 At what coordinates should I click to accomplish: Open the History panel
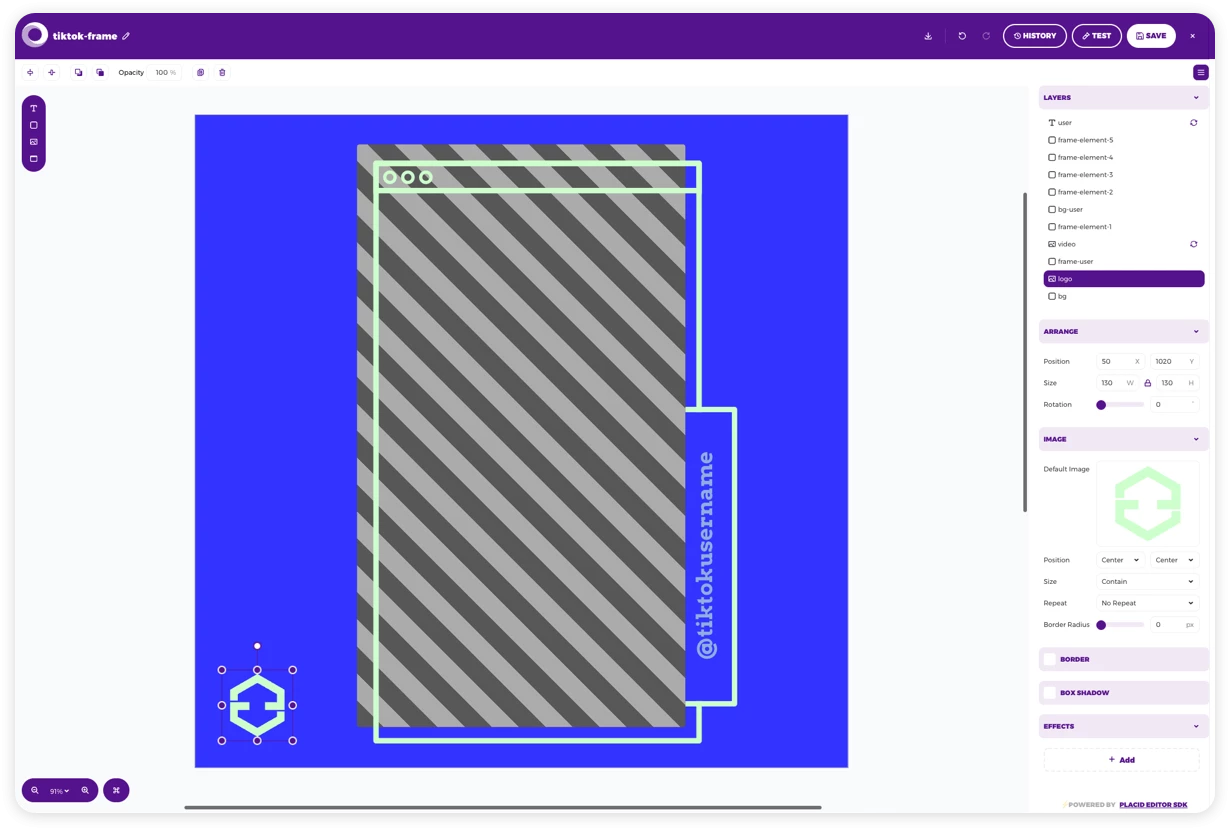coord(1035,36)
